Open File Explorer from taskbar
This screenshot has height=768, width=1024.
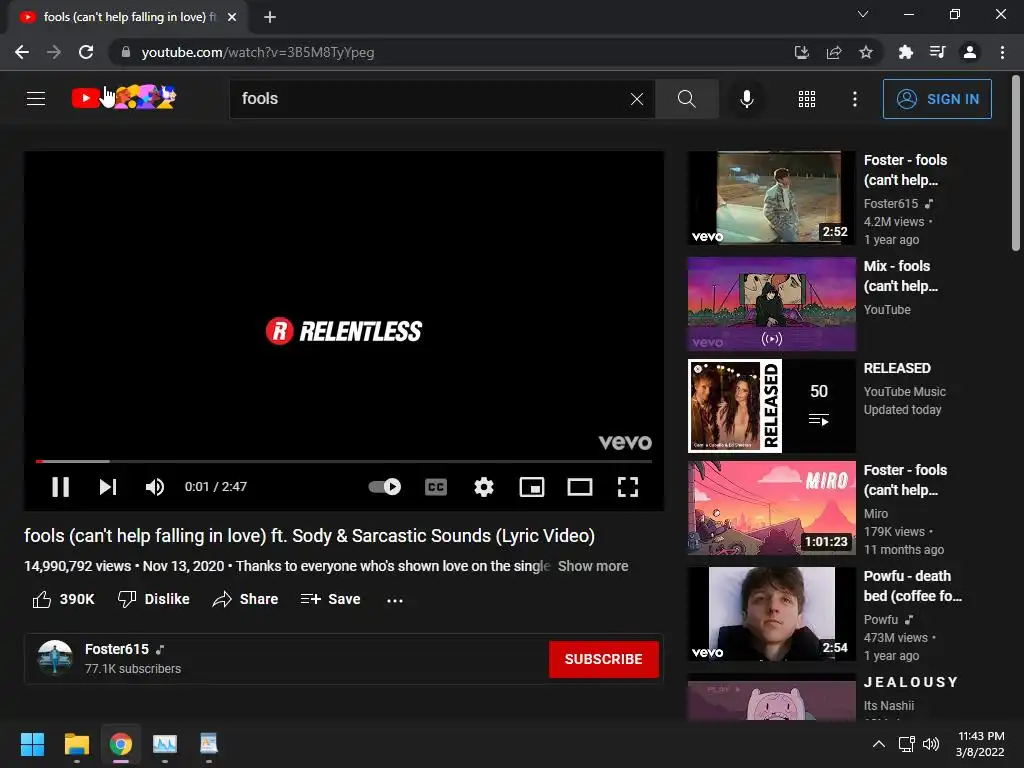pyautogui.click(x=76, y=744)
